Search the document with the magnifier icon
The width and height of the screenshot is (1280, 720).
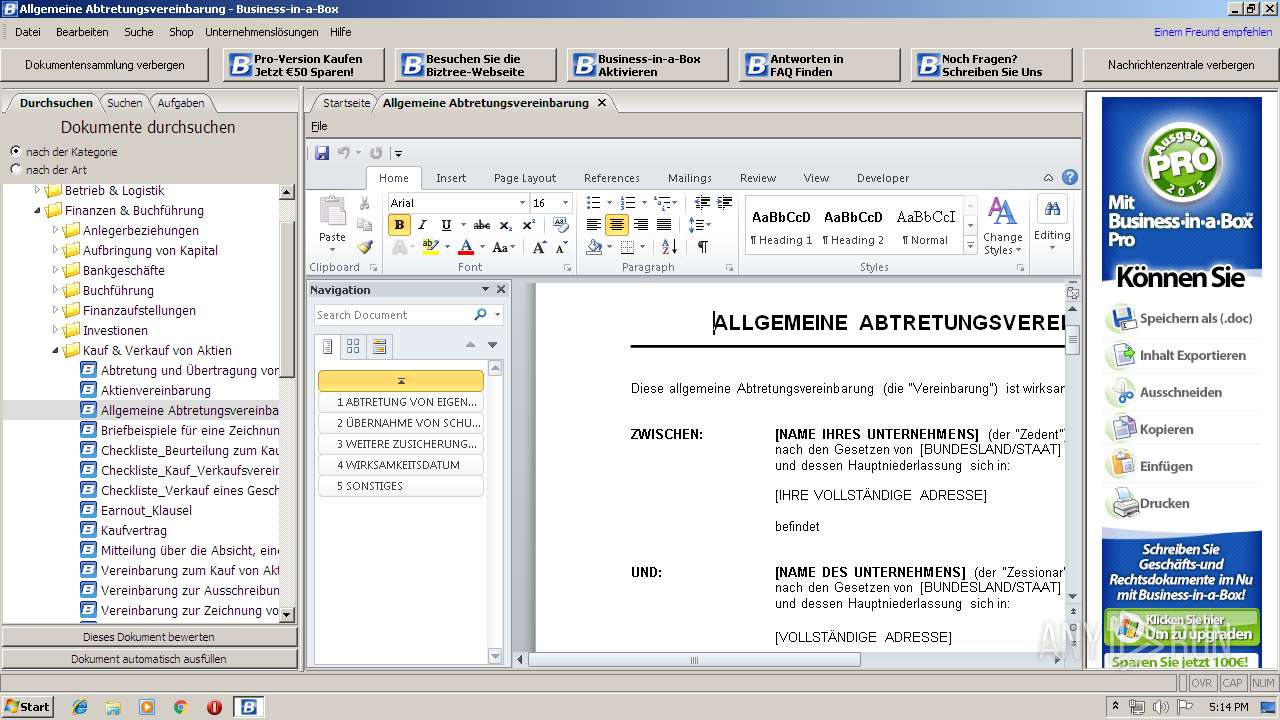(x=480, y=314)
